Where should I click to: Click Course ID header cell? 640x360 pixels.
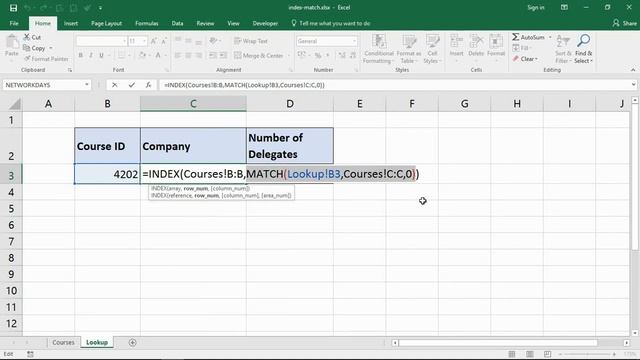point(107,146)
